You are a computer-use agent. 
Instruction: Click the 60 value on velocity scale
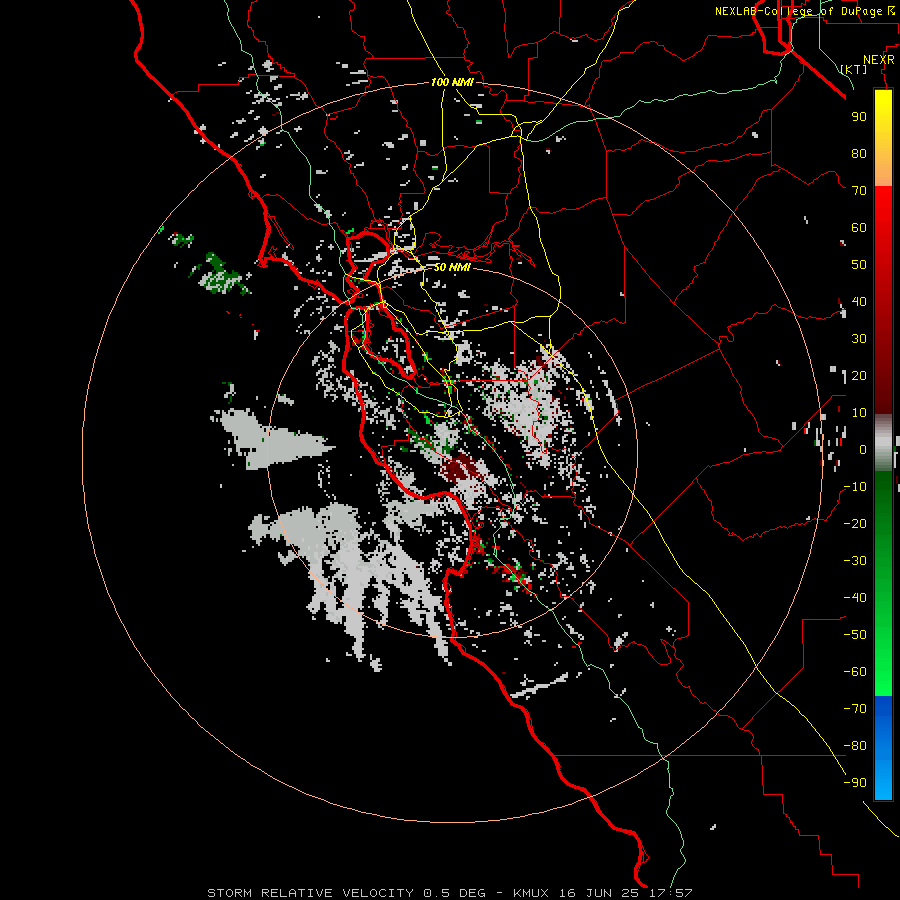pos(859,228)
